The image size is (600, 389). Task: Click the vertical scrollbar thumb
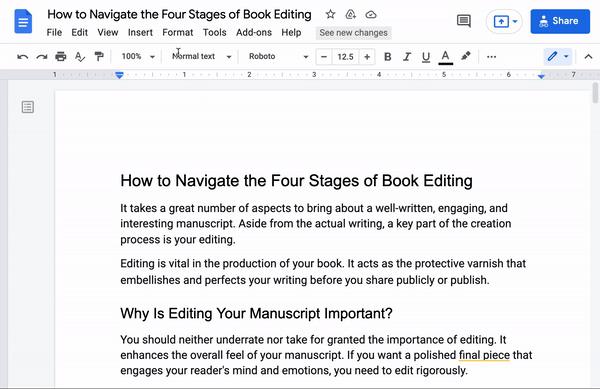point(595,93)
